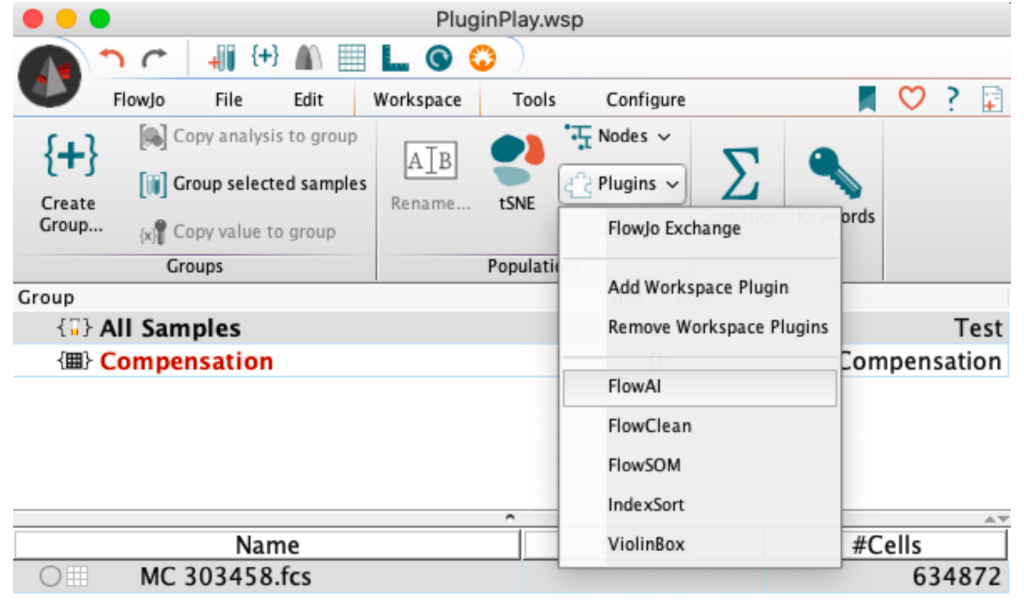Click the bookmark icon in ribbon

click(x=867, y=98)
